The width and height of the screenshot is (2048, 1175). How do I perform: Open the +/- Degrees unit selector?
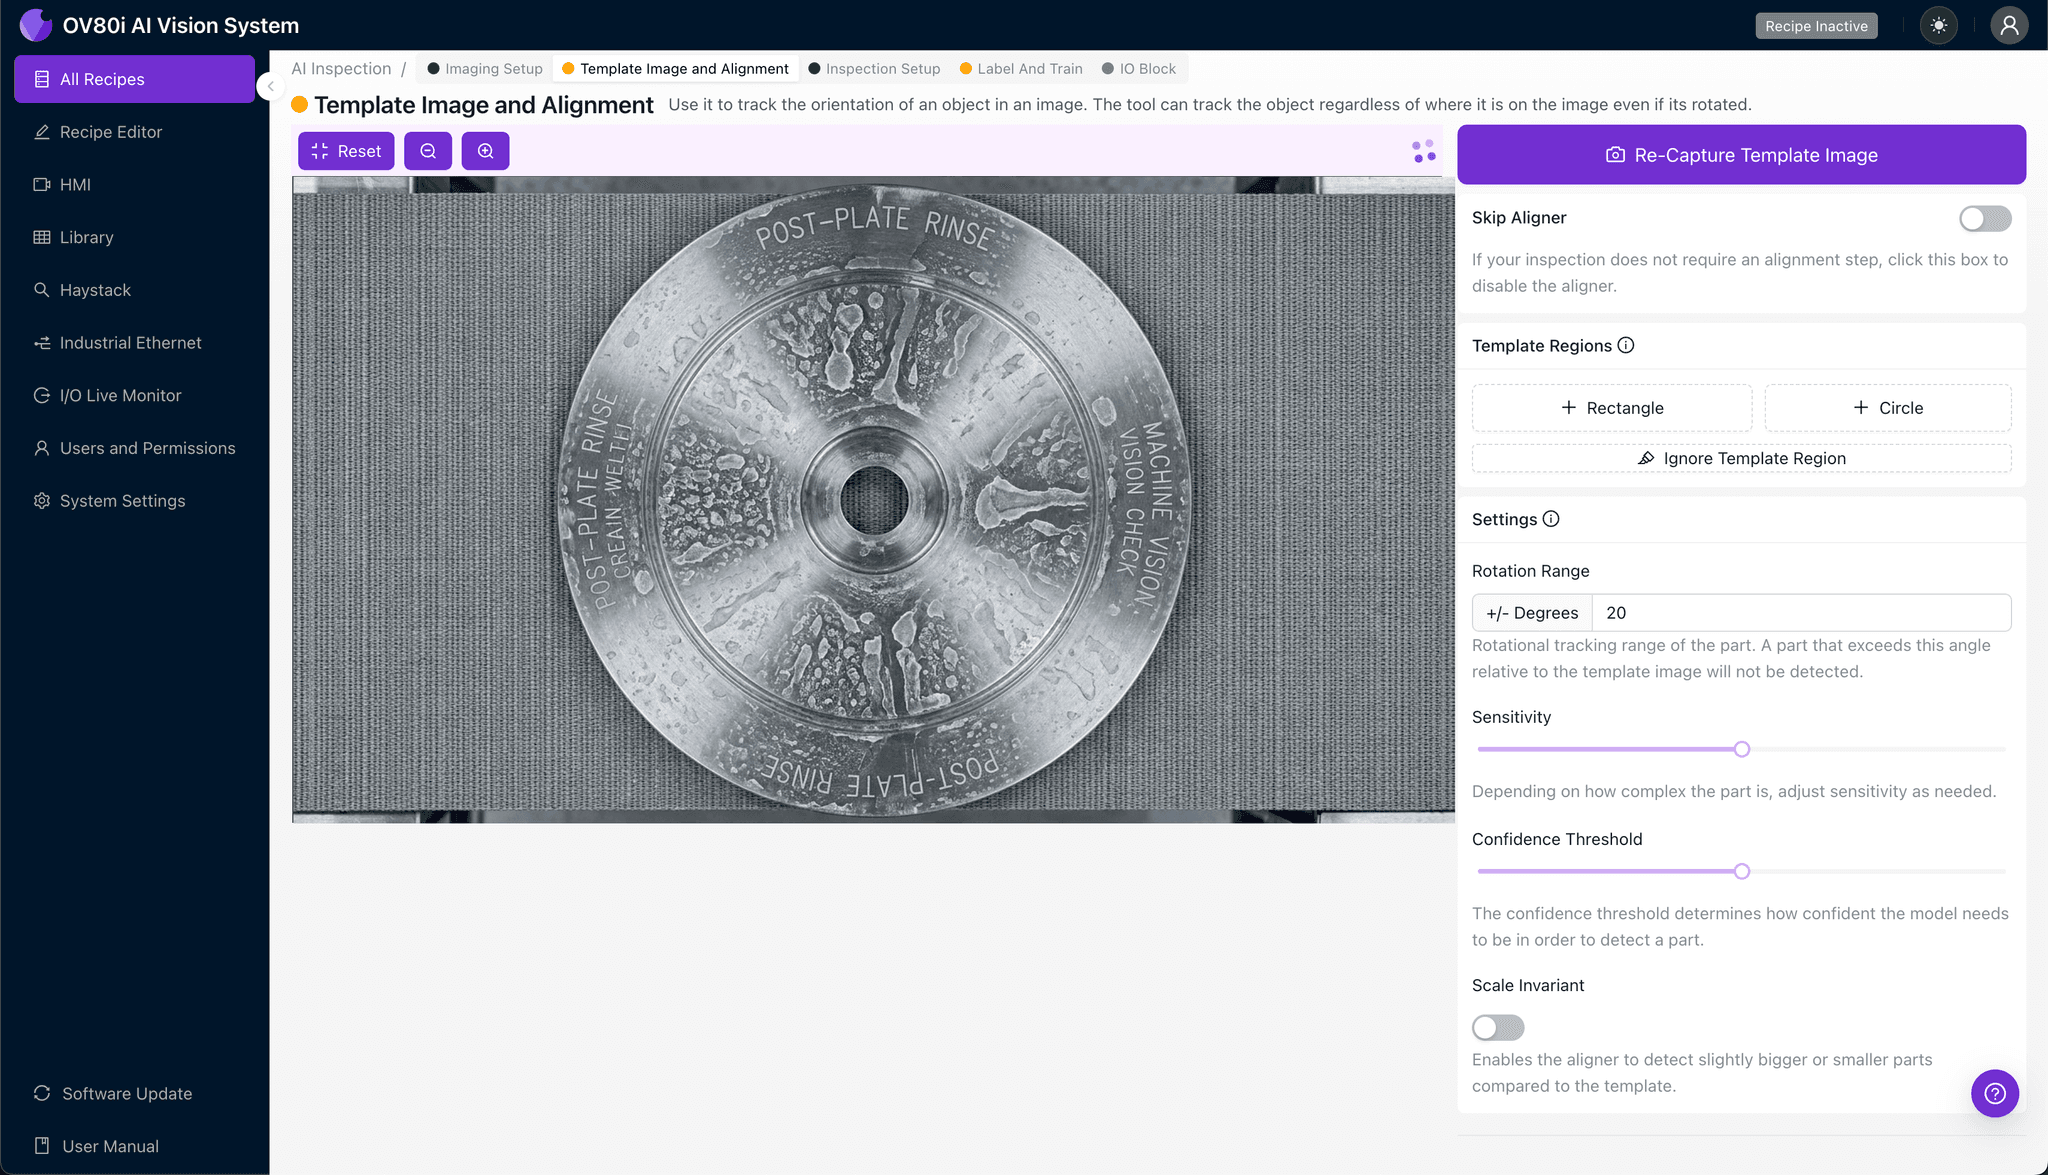1531,612
